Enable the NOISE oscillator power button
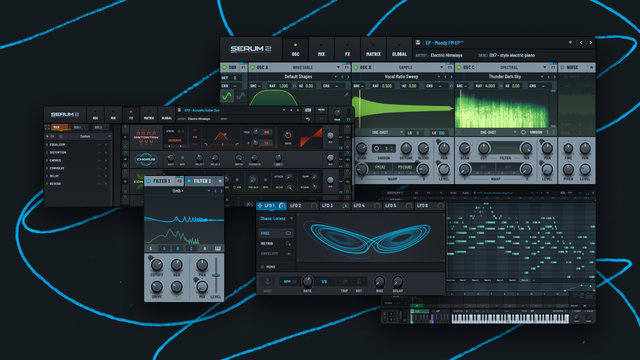This screenshot has height=360, width=640. point(562,67)
